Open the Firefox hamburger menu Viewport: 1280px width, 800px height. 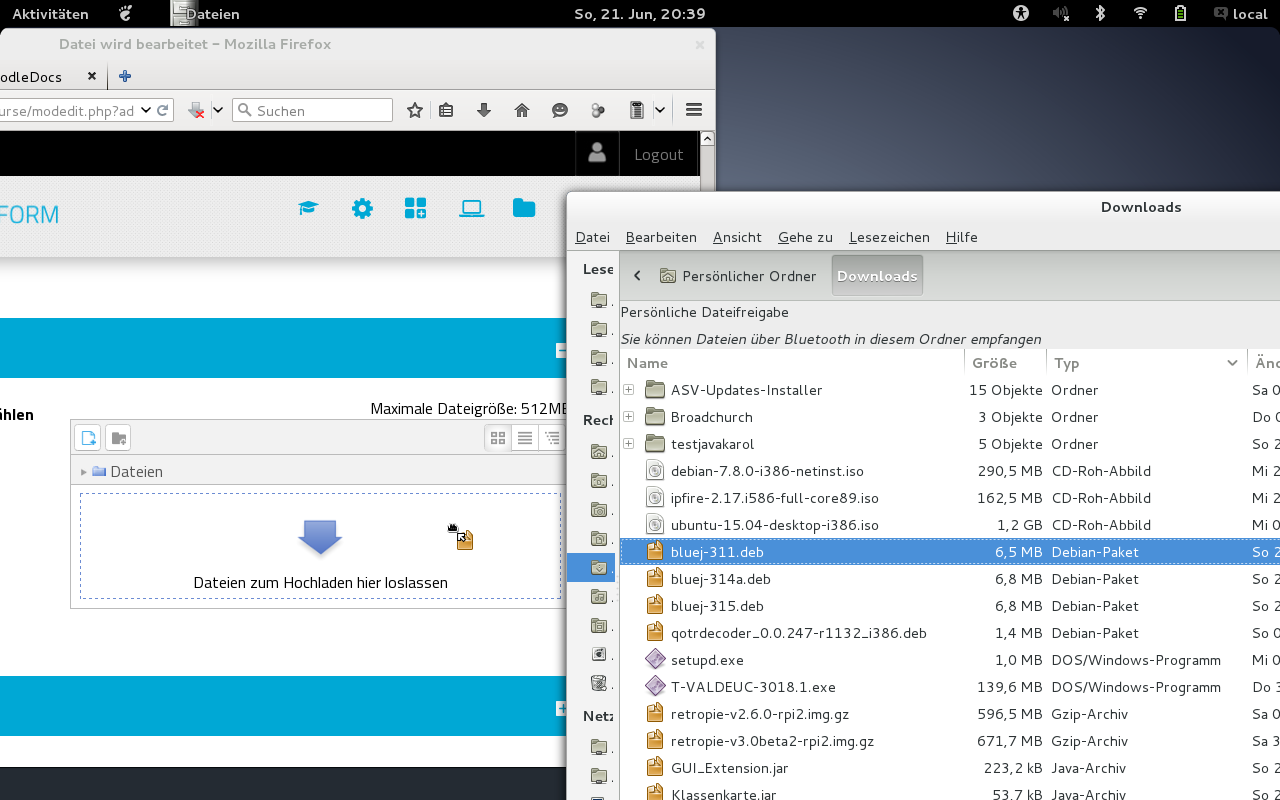point(694,110)
